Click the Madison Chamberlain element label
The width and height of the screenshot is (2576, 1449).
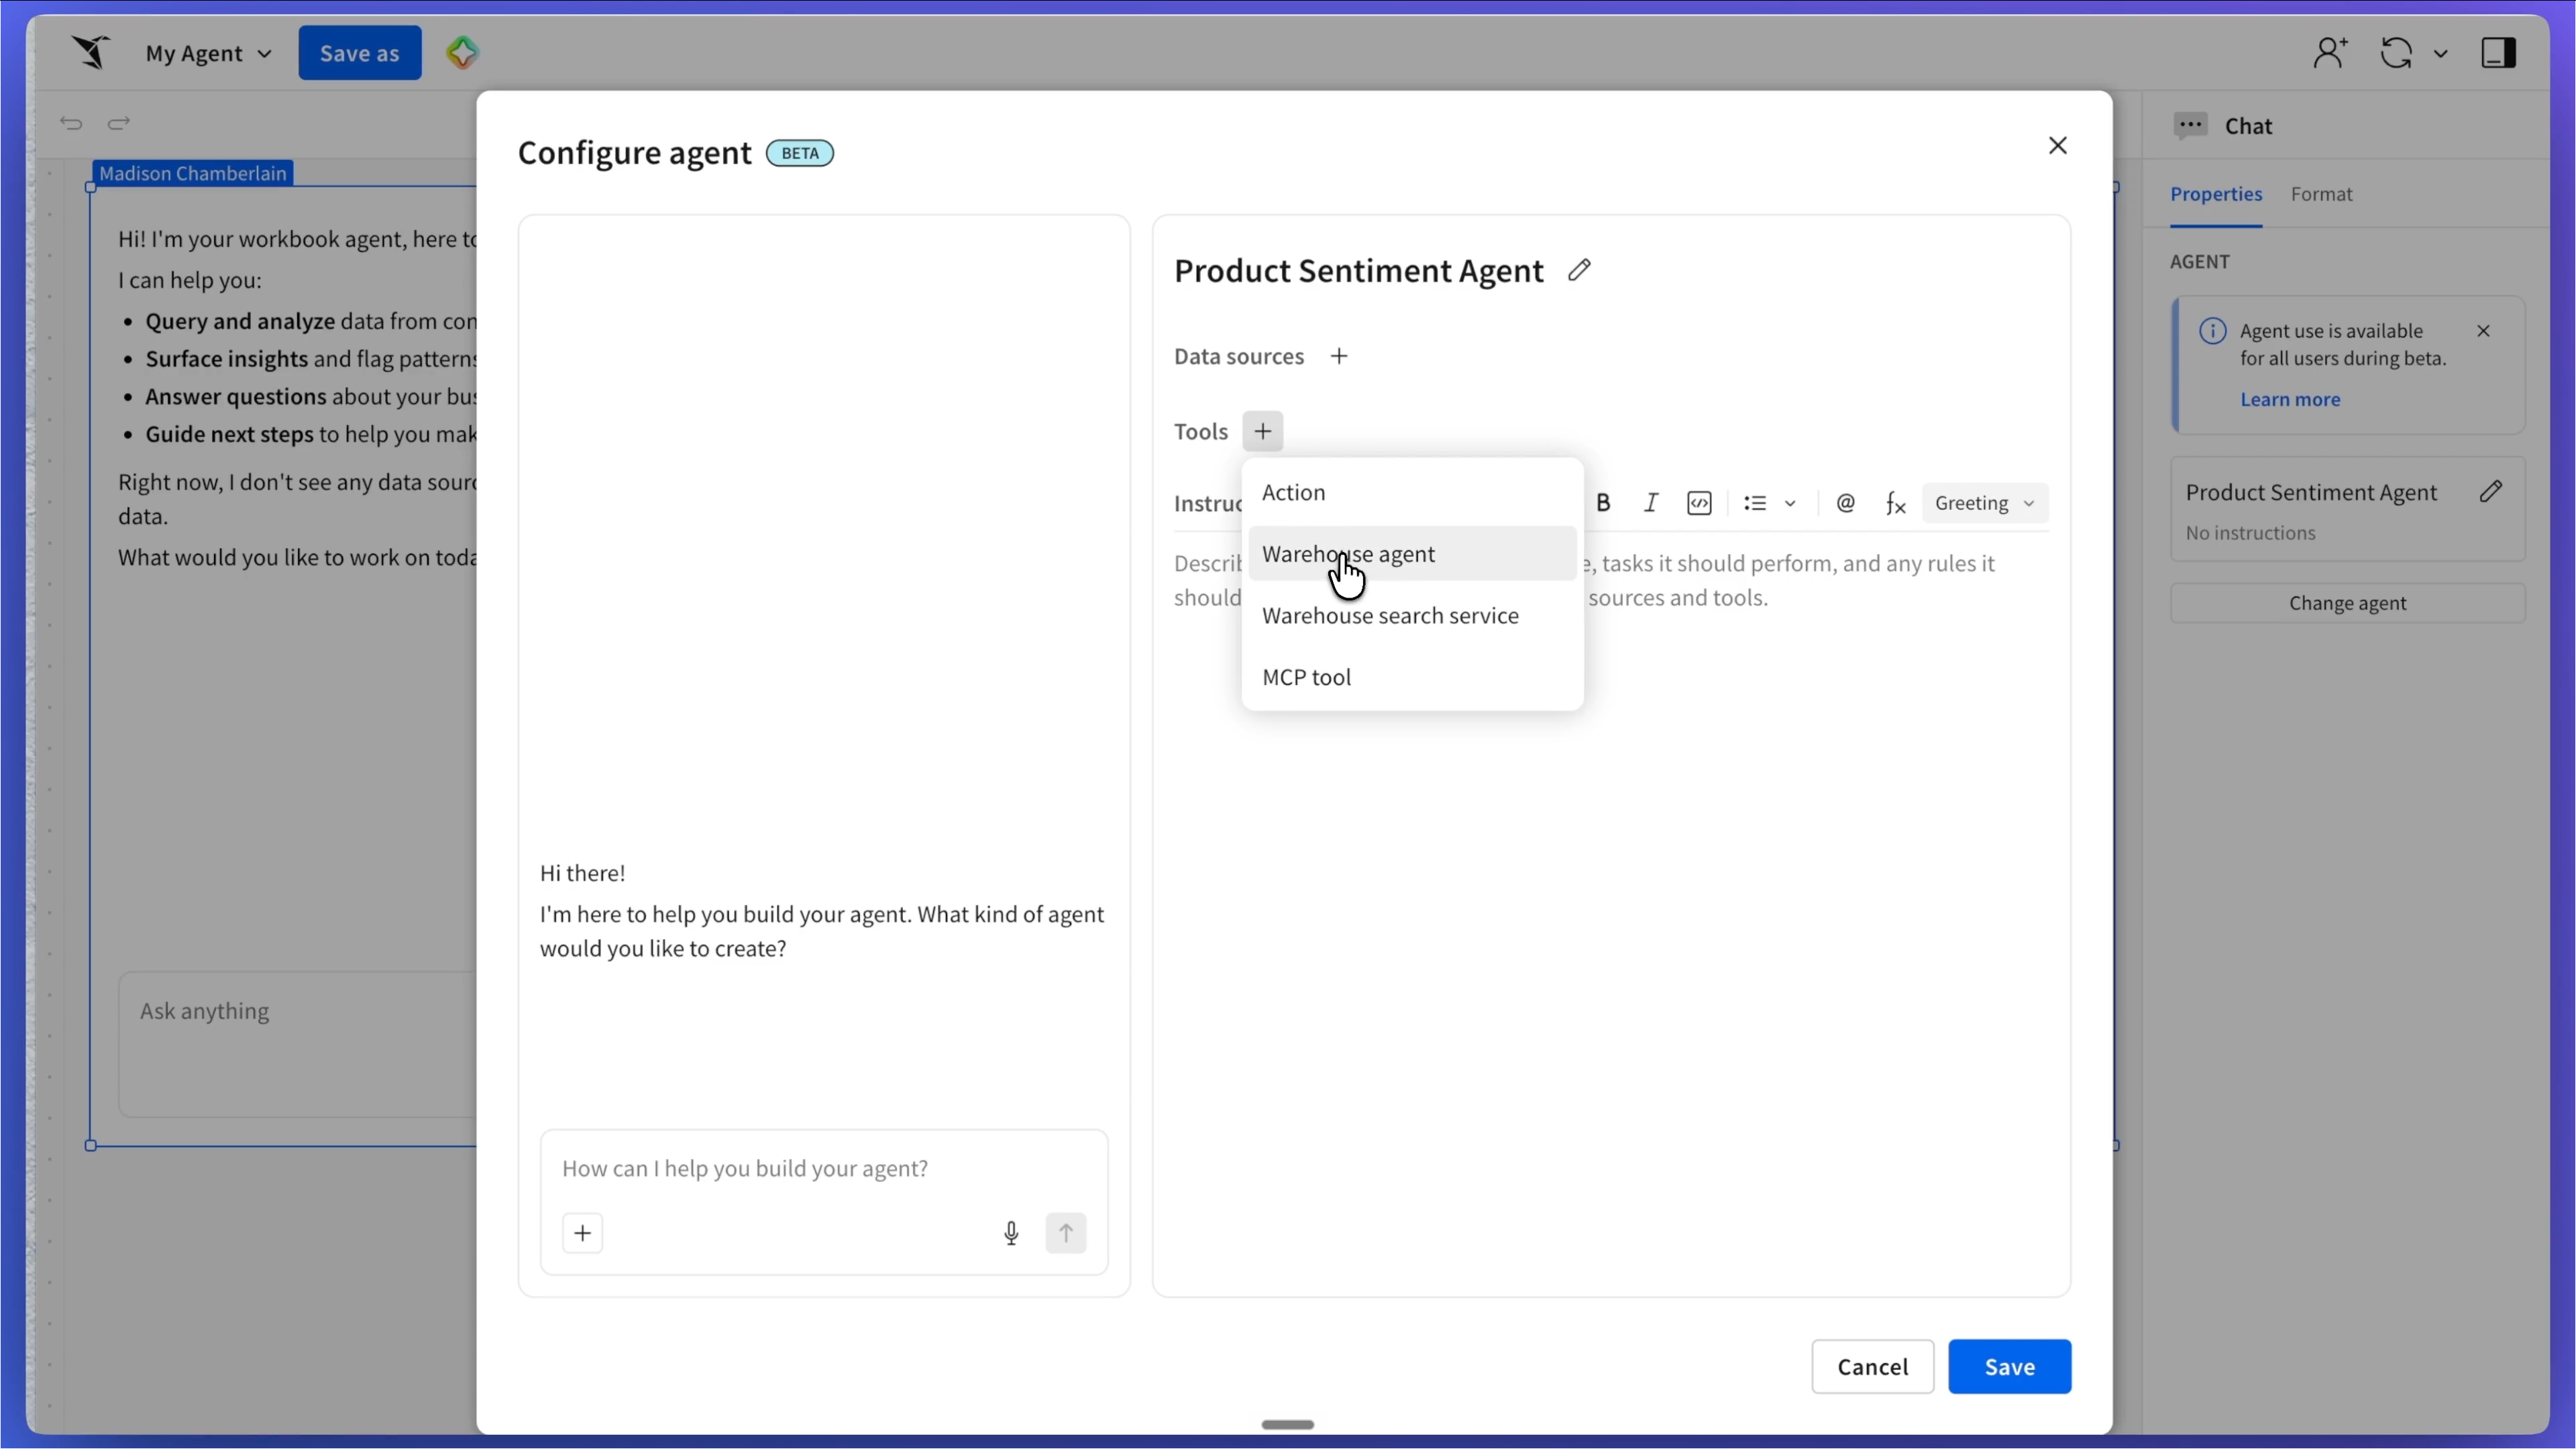pyautogui.click(x=193, y=173)
